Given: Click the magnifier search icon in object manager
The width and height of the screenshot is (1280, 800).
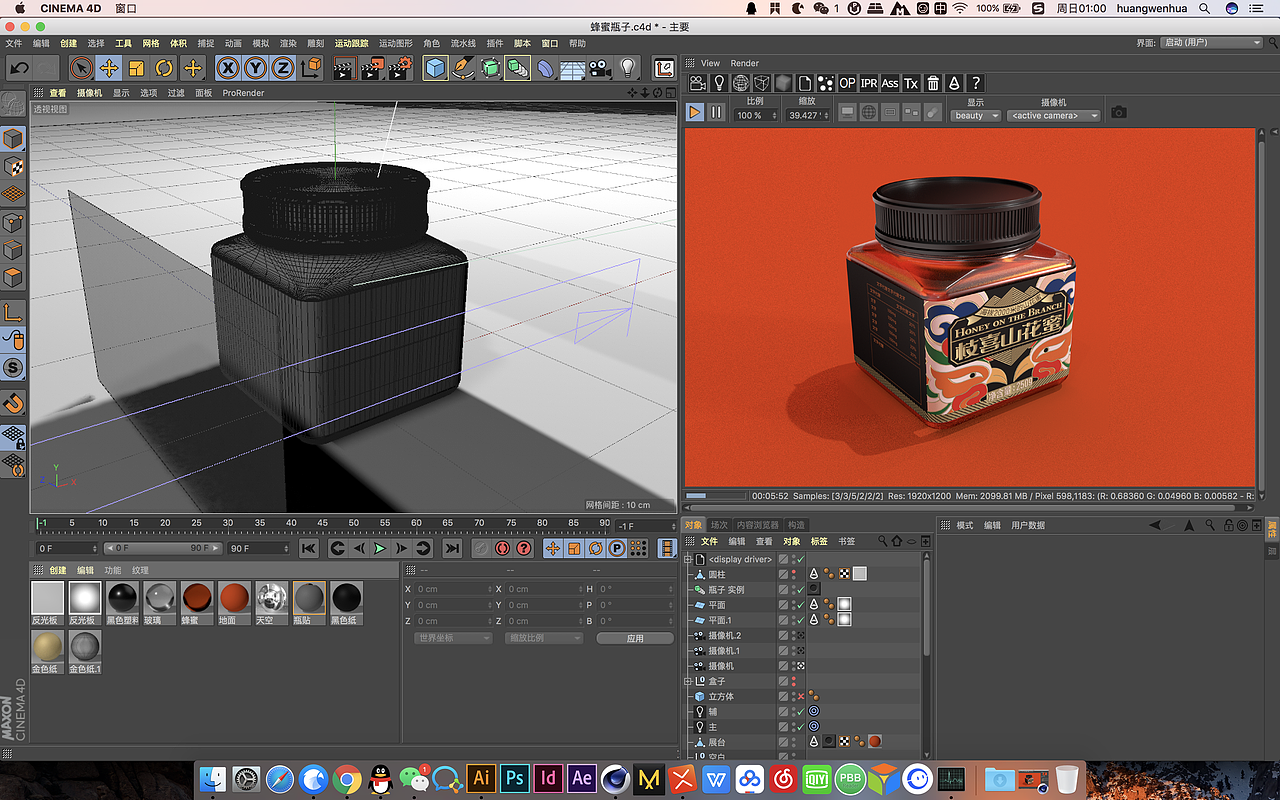Looking at the screenshot, I should [x=883, y=541].
